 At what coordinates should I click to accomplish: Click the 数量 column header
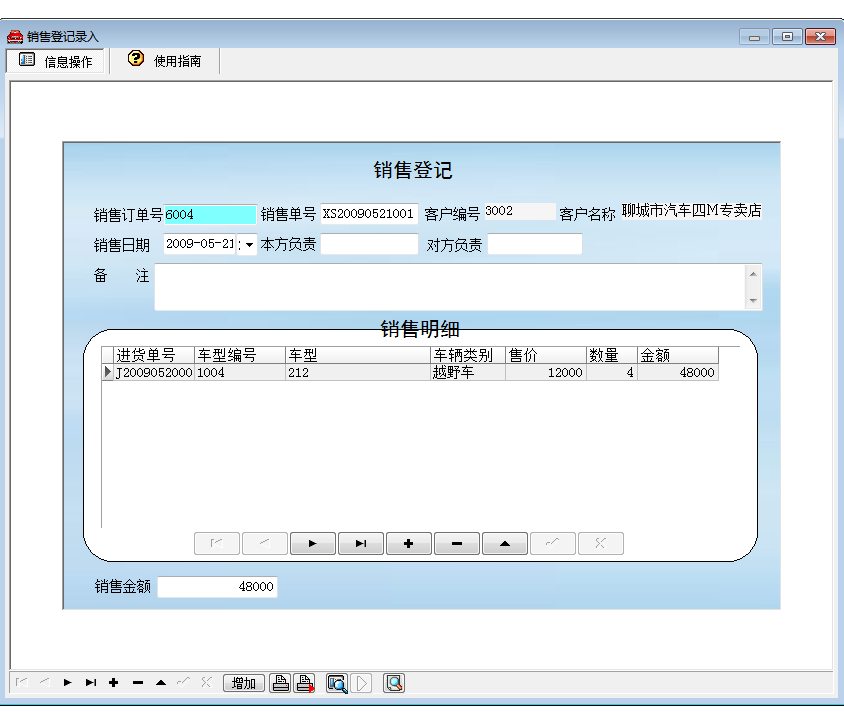tap(611, 355)
